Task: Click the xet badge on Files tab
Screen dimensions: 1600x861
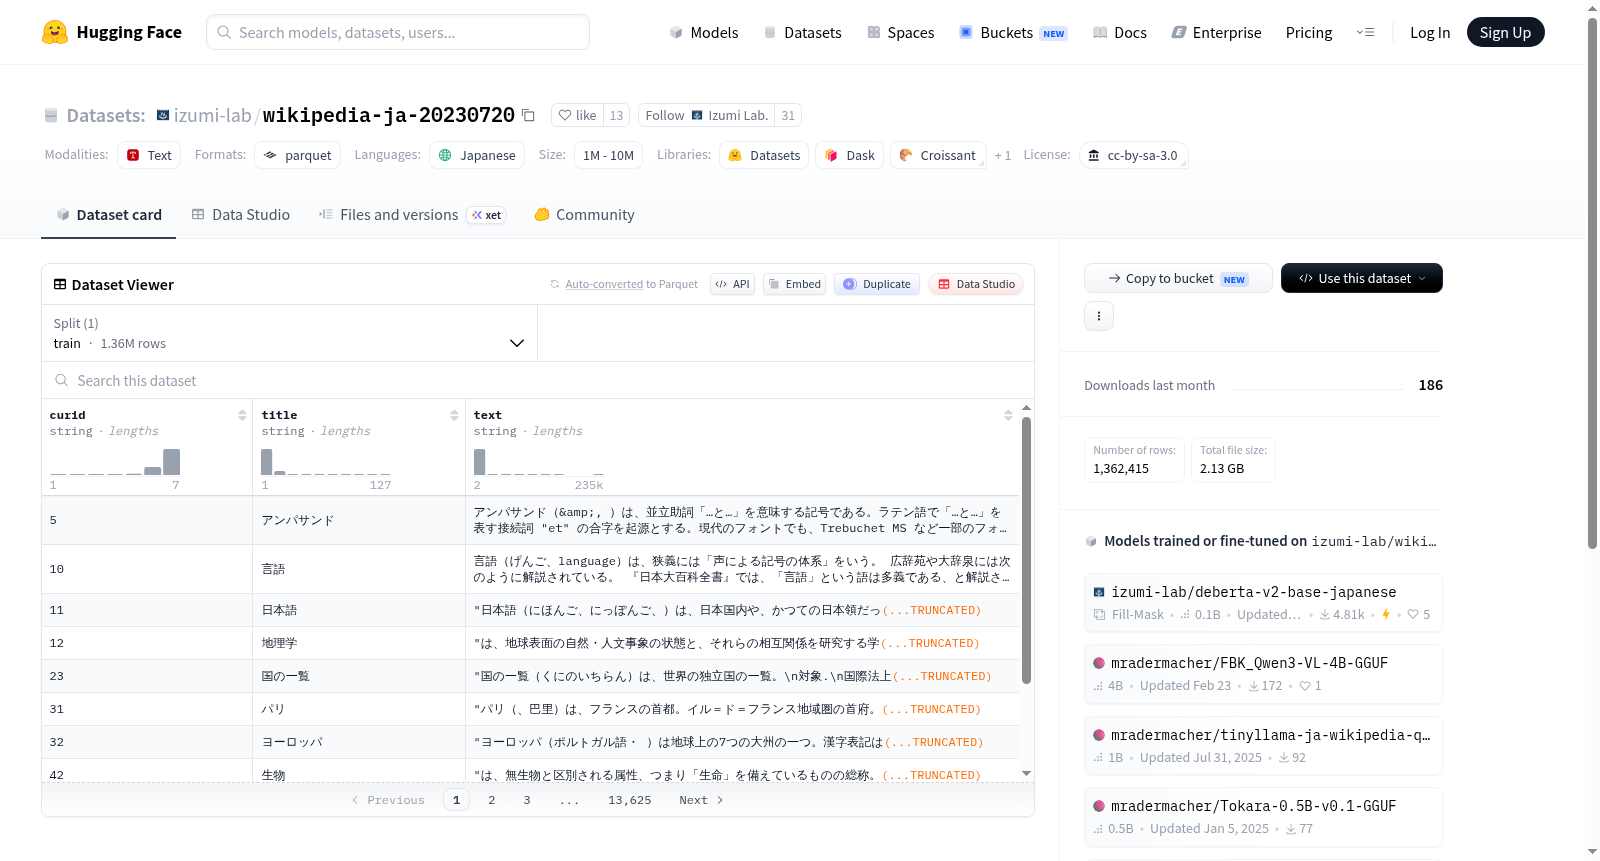Action: (487, 215)
